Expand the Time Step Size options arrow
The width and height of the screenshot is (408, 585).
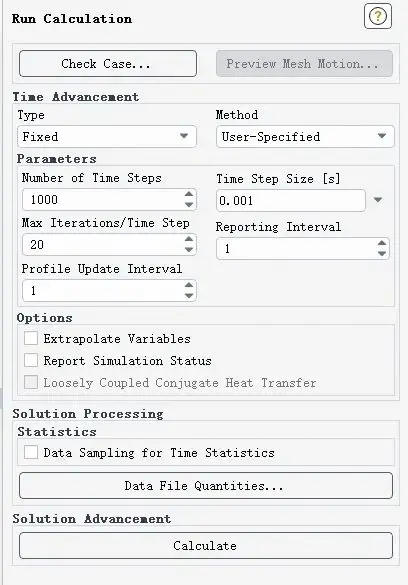tap(378, 200)
